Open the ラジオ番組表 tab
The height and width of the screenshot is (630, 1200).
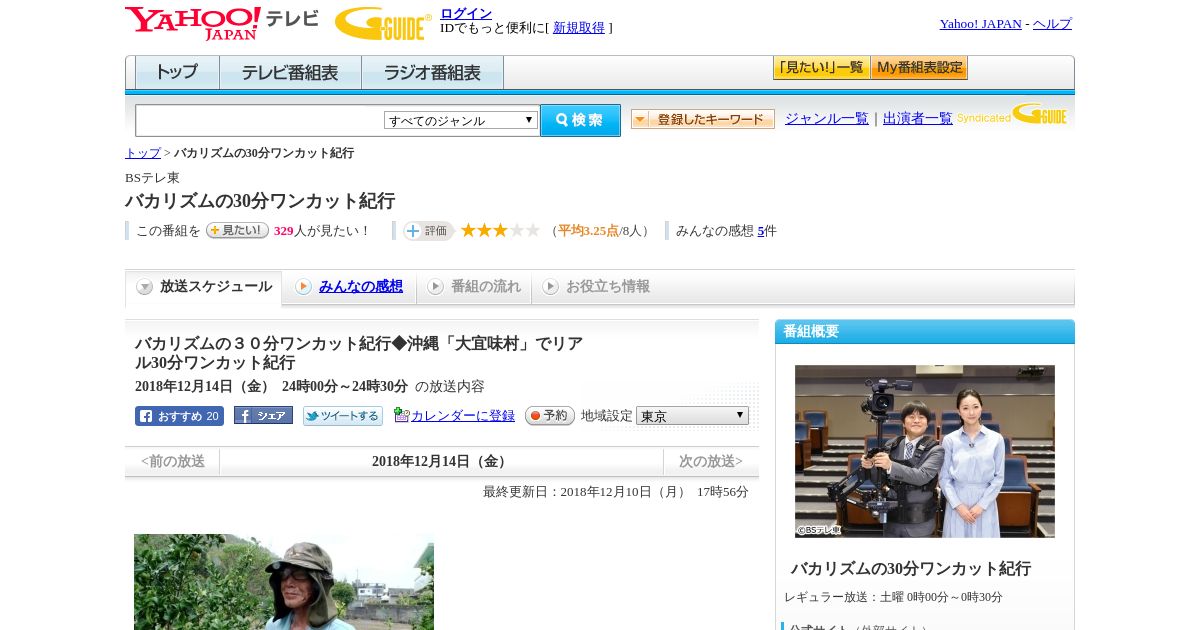click(x=432, y=73)
